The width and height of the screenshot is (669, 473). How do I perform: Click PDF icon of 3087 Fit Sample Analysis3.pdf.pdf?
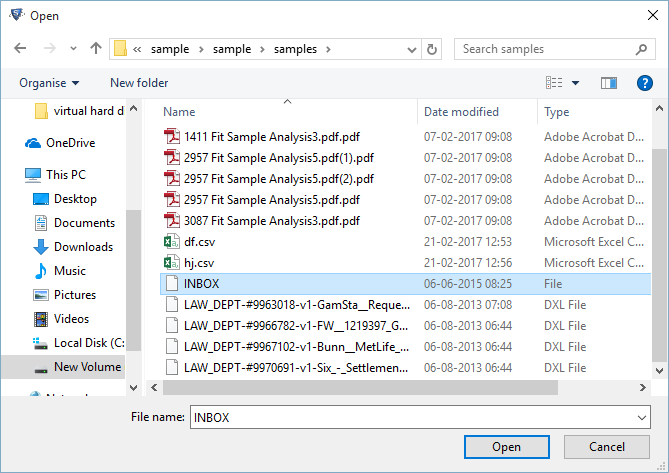click(172, 221)
